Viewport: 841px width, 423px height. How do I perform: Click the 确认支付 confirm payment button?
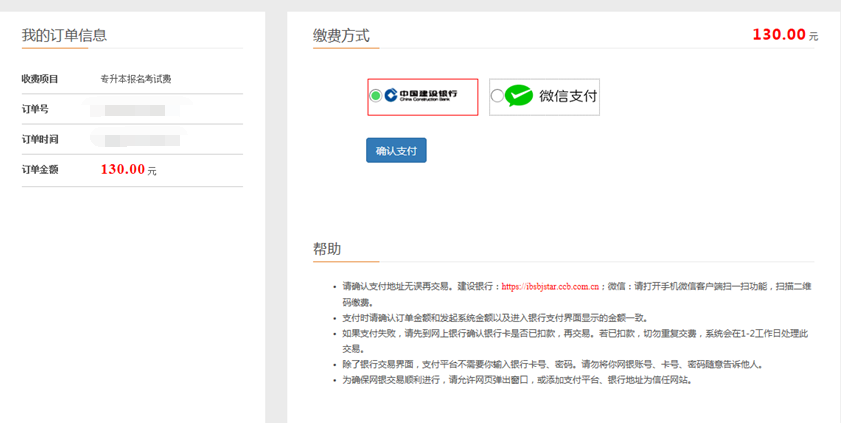click(x=396, y=151)
